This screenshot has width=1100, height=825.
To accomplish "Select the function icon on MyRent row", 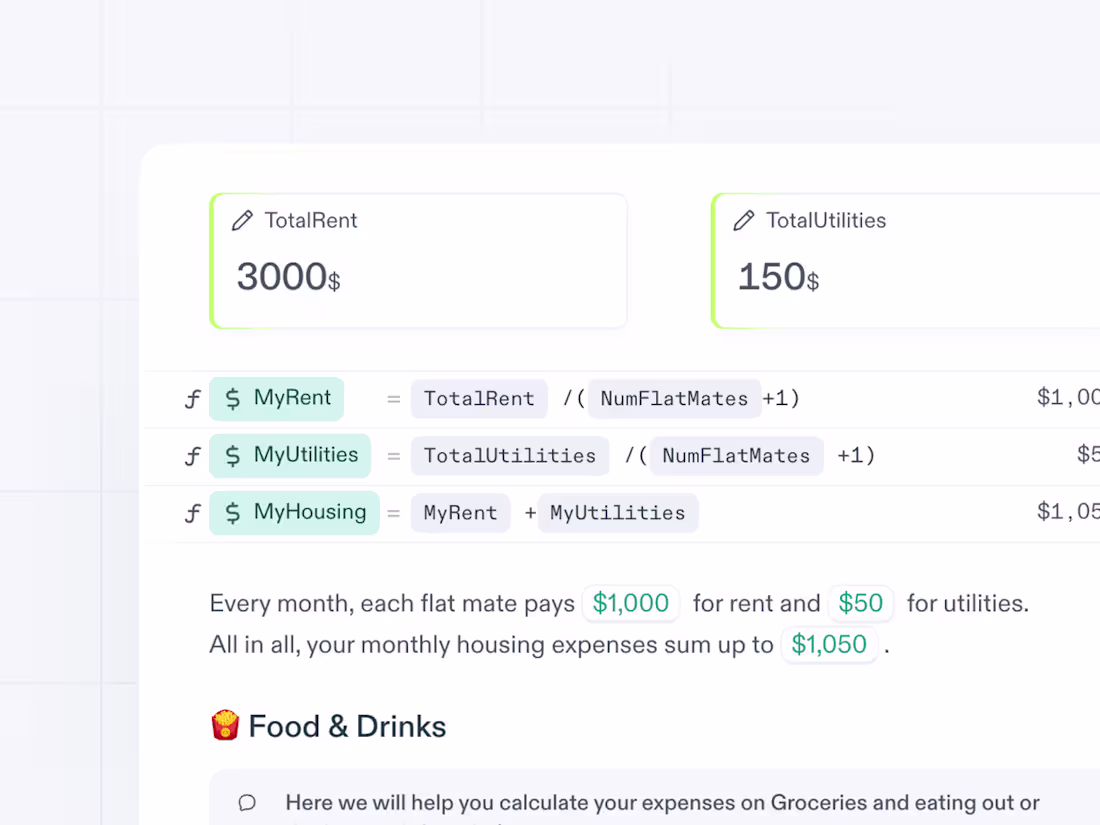I will click(192, 400).
